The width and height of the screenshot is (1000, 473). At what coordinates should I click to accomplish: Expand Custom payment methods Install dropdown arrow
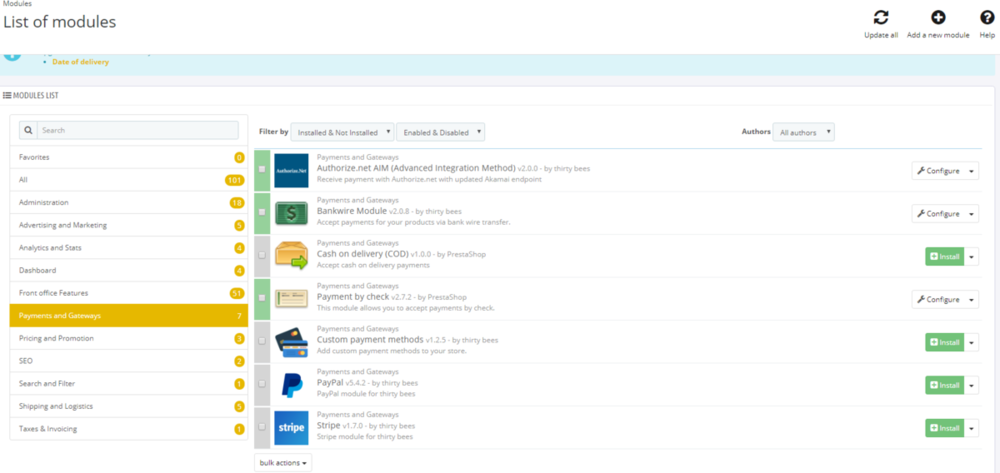click(972, 342)
